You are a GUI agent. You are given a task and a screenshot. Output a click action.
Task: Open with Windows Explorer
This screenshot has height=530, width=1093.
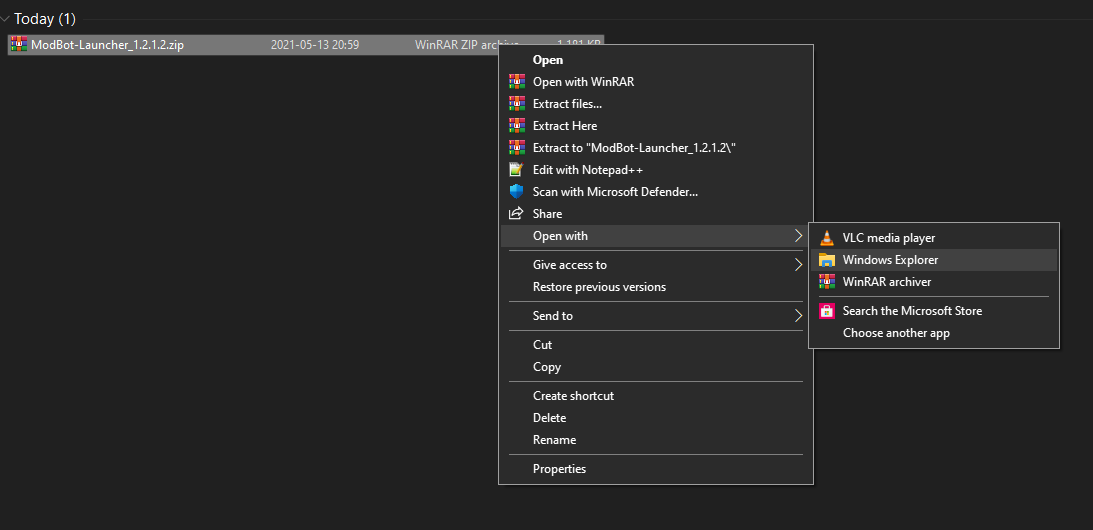point(934,260)
